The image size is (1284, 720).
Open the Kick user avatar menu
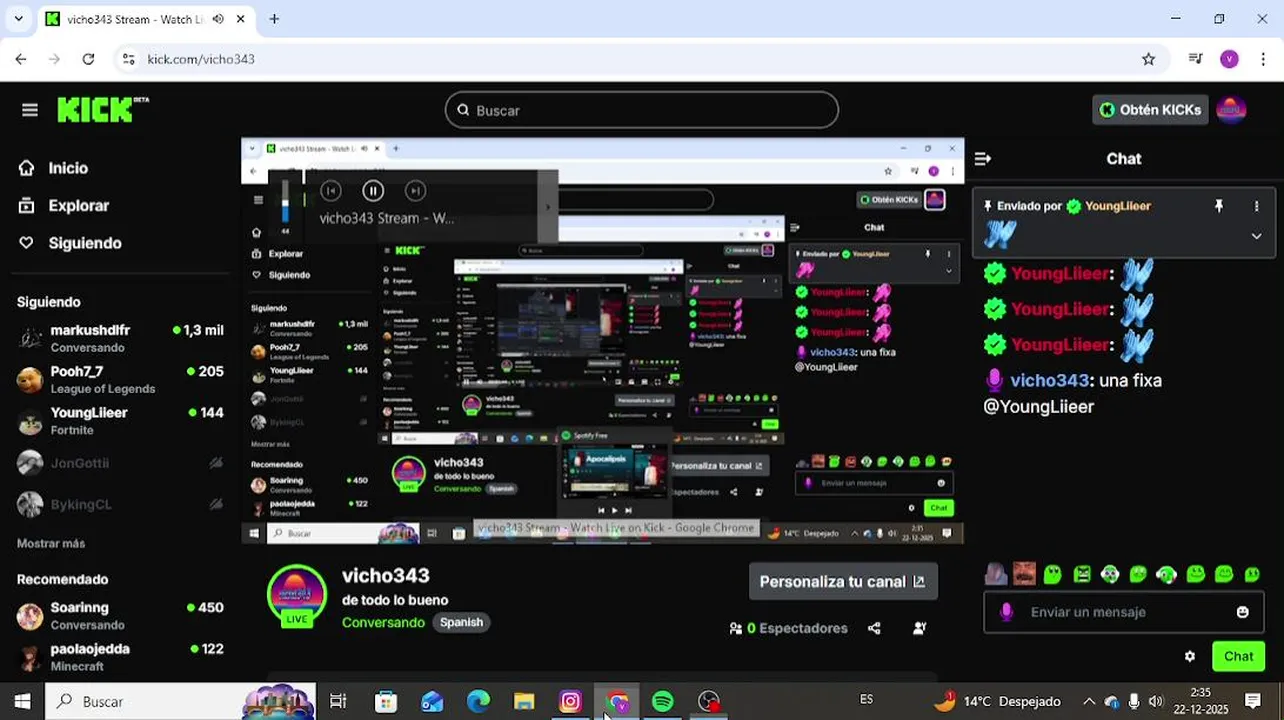pos(1231,110)
